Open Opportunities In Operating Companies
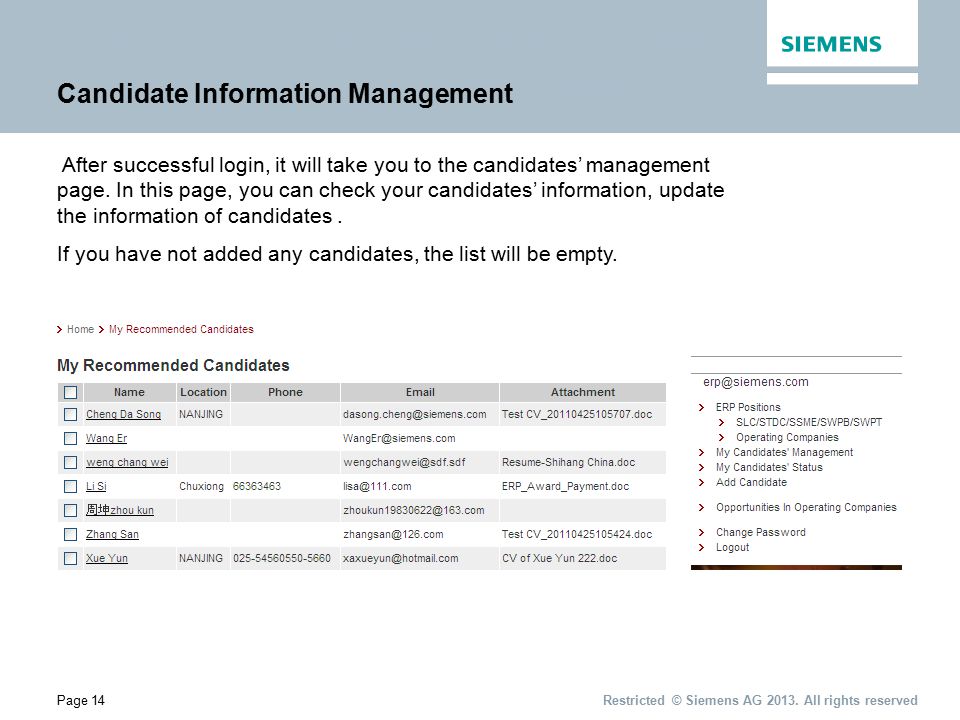The image size is (960, 720). 806,508
